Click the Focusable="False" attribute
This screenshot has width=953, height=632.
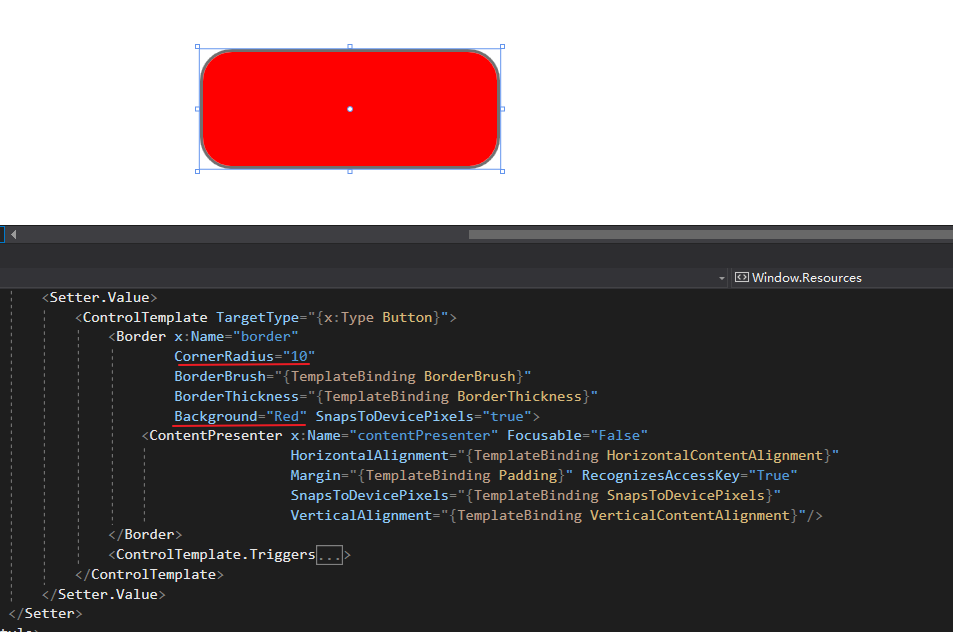coord(577,436)
